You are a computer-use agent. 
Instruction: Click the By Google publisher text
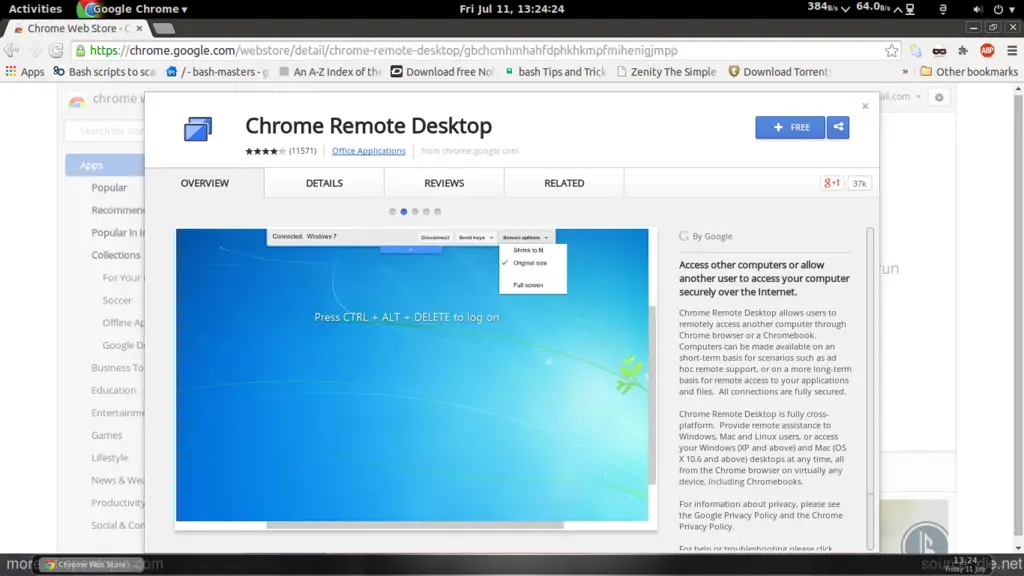(712, 236)
